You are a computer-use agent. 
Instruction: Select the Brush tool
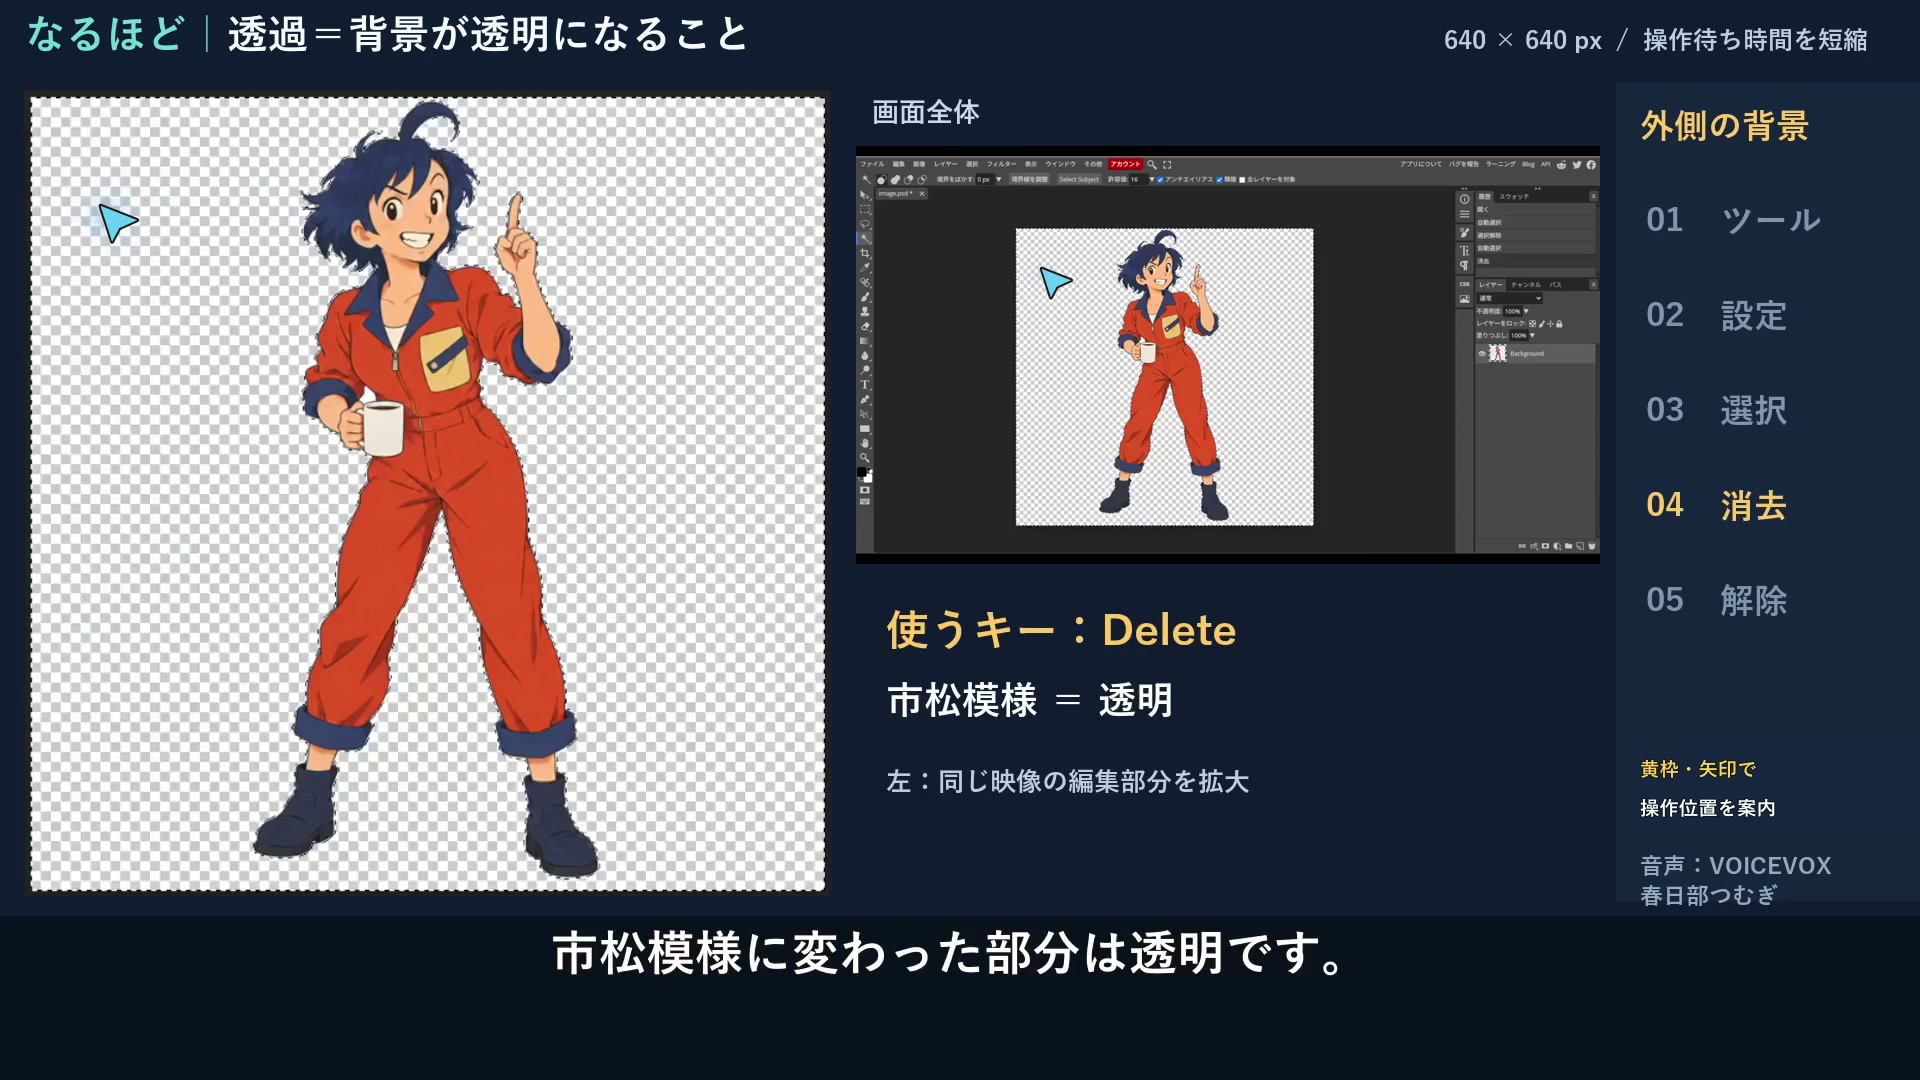click(x=865, y=297)
